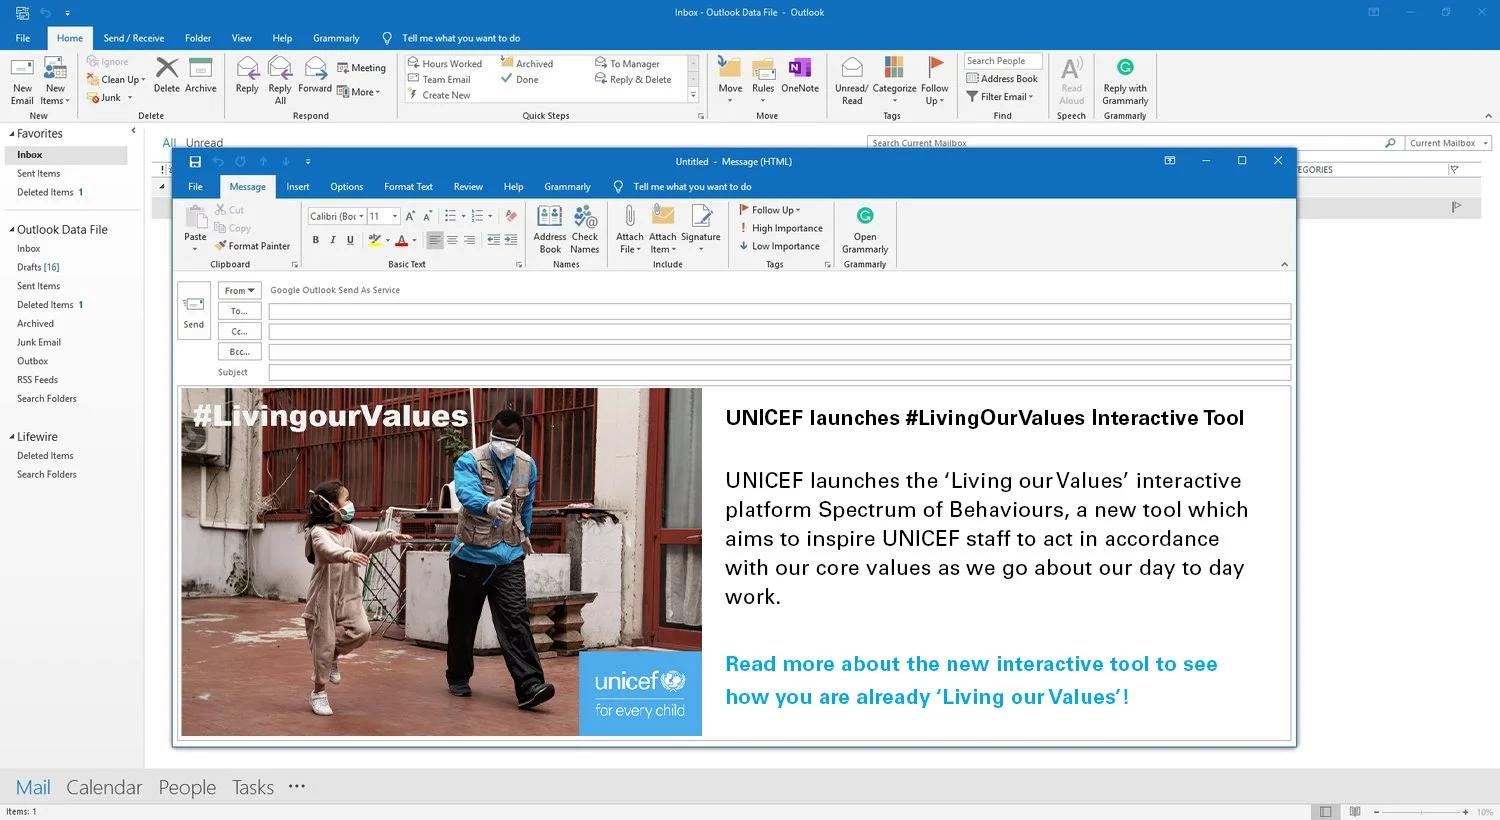Click the Bullets list icon
Image resolution: width=1500 pixels, height=820 pixels.
point(453,216)
